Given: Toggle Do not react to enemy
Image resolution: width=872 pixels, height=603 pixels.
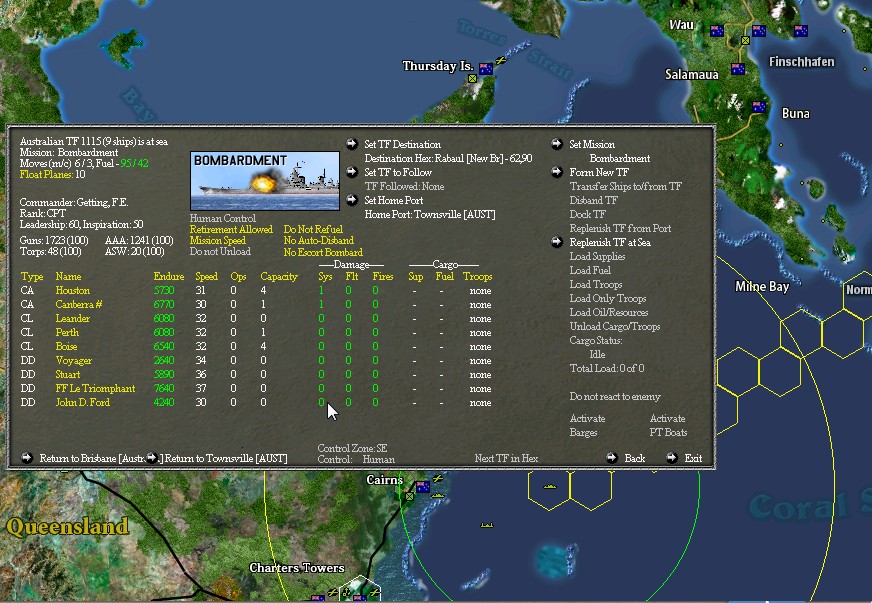Looking at the screenshot, I should pos(615,396).
